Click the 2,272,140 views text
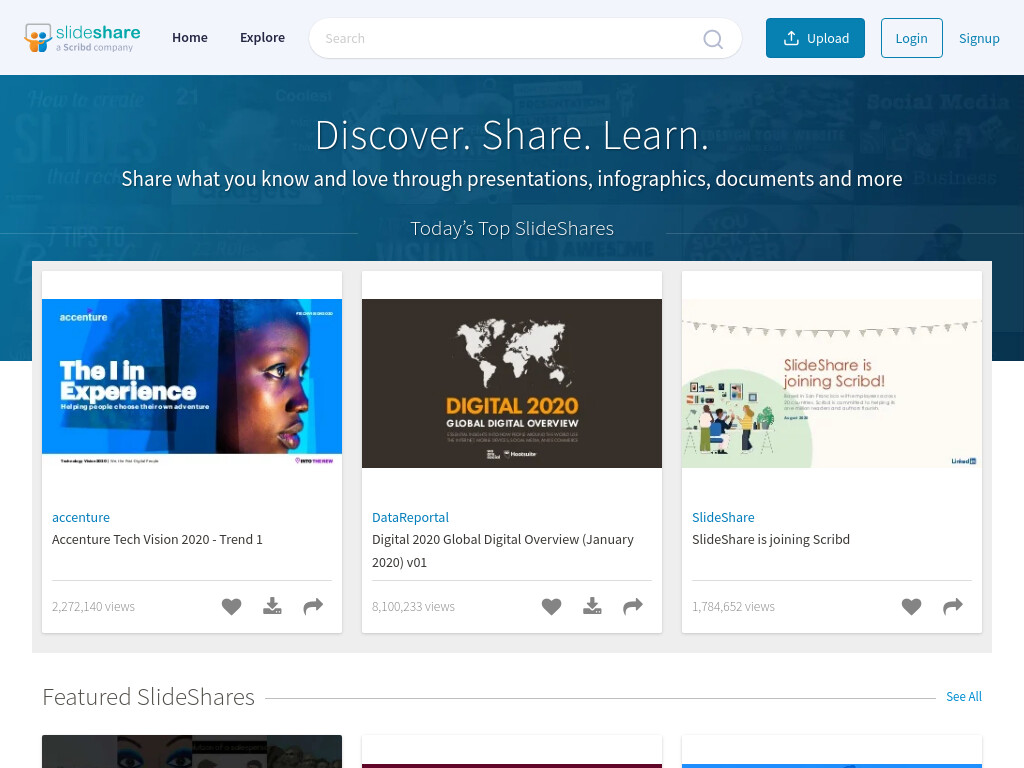The image size is (1024, 768). coord(93,607)
